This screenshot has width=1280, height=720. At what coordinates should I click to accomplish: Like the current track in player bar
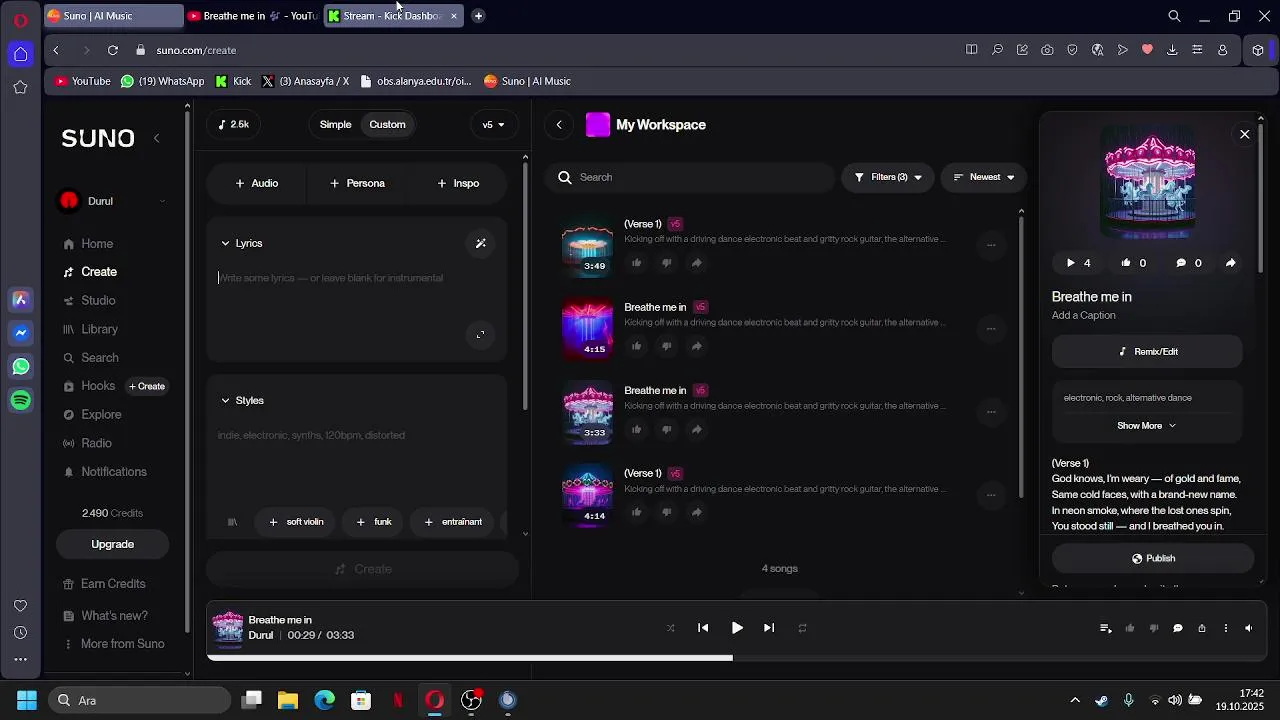coord(1130,628)
